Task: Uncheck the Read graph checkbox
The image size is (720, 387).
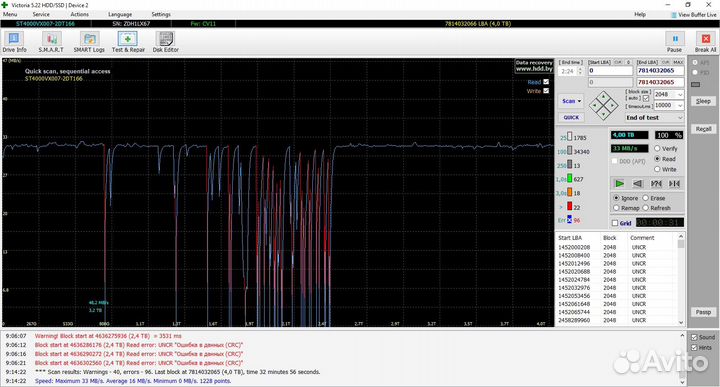Action: click(x=546, y=82)
